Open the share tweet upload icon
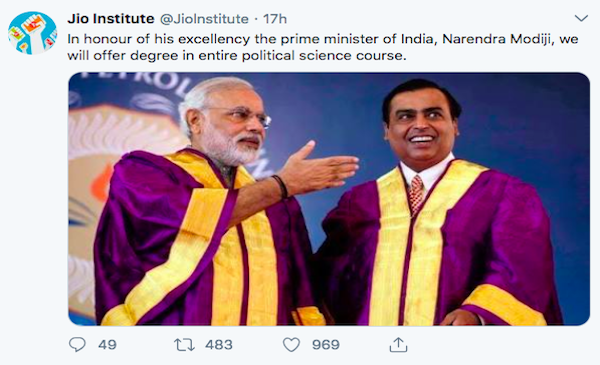 (x=398, y=345)
